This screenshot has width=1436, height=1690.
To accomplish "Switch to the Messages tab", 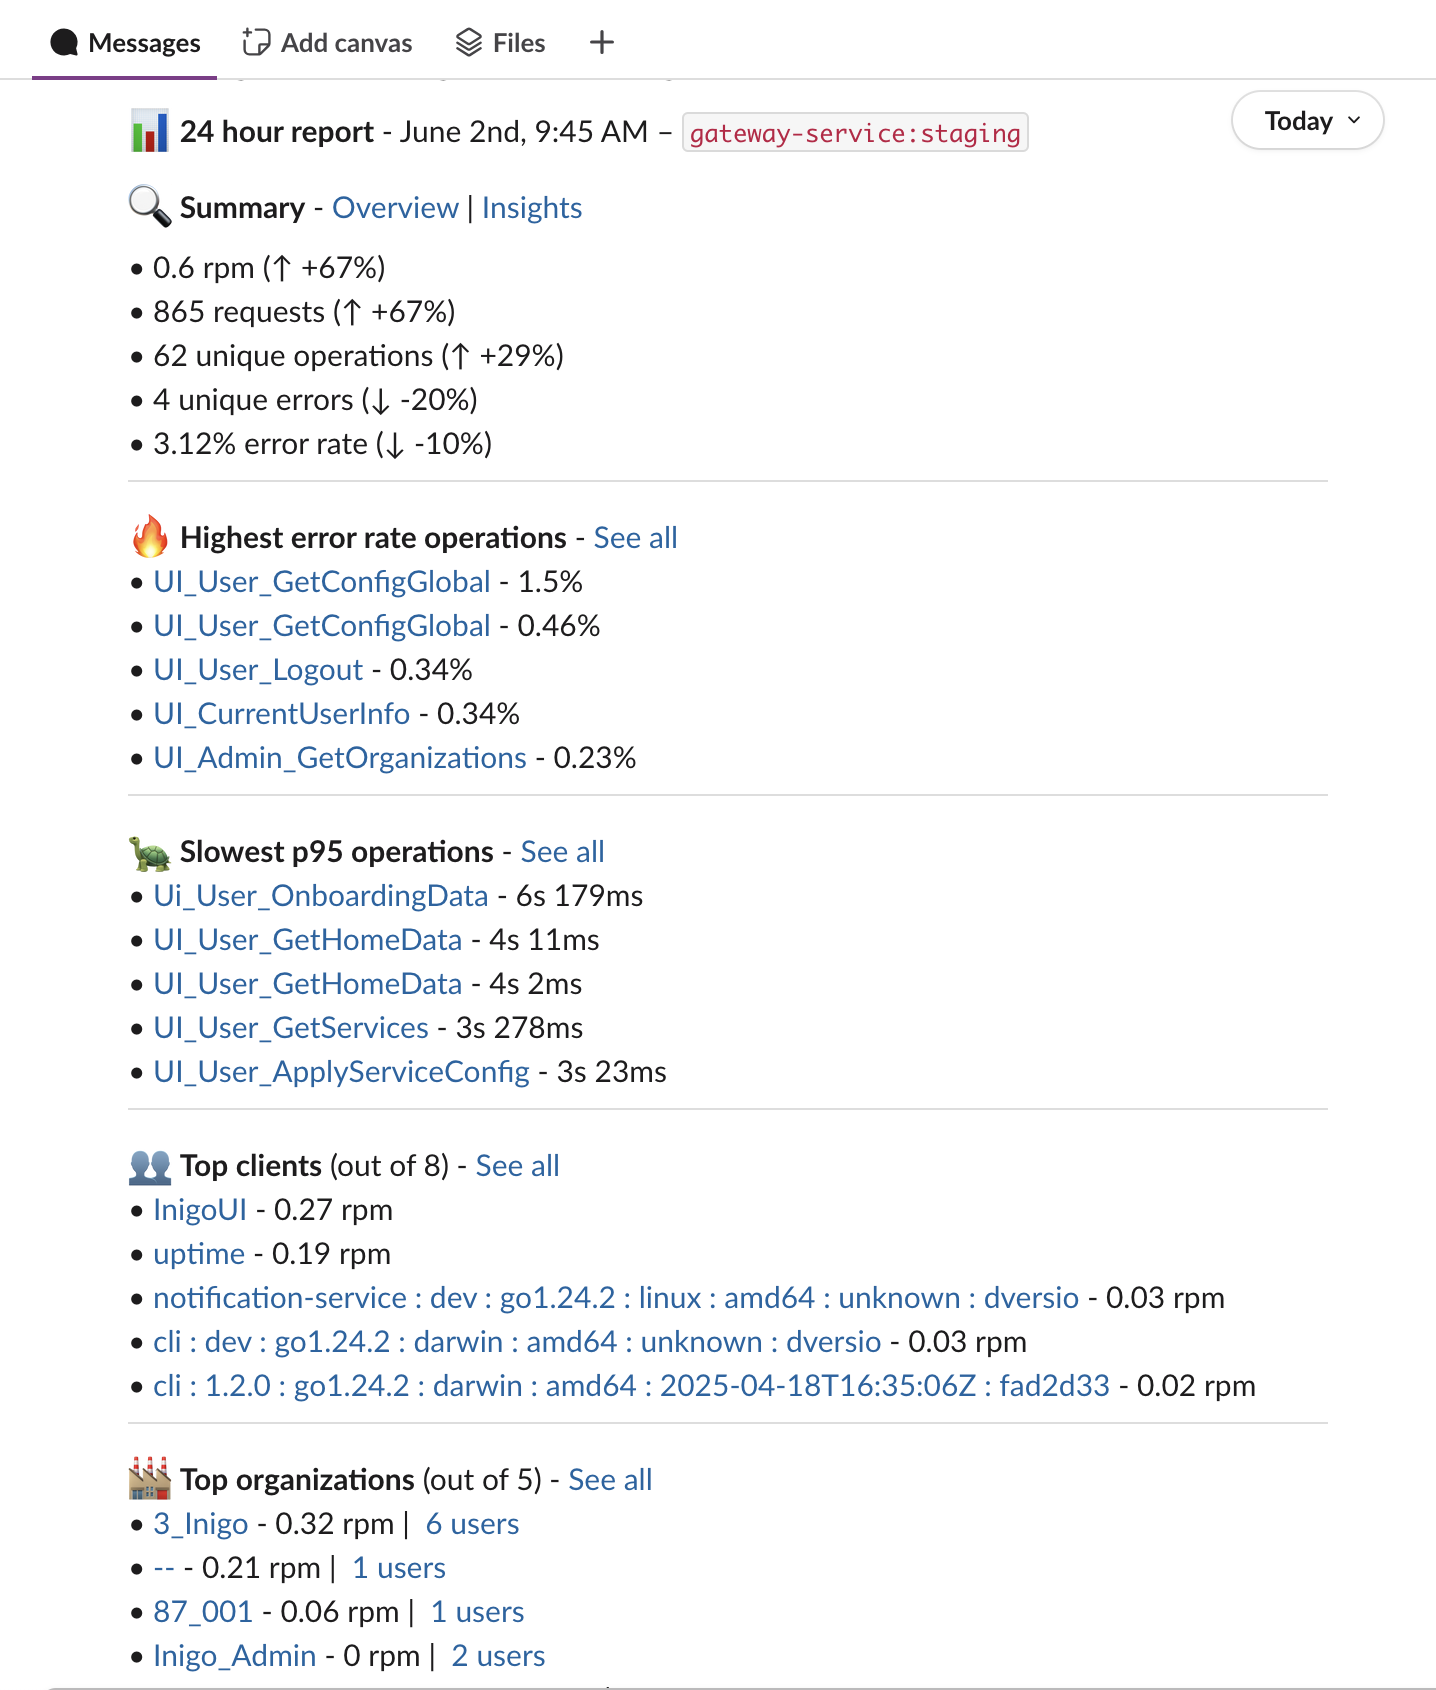I will [x=125, y=43].
